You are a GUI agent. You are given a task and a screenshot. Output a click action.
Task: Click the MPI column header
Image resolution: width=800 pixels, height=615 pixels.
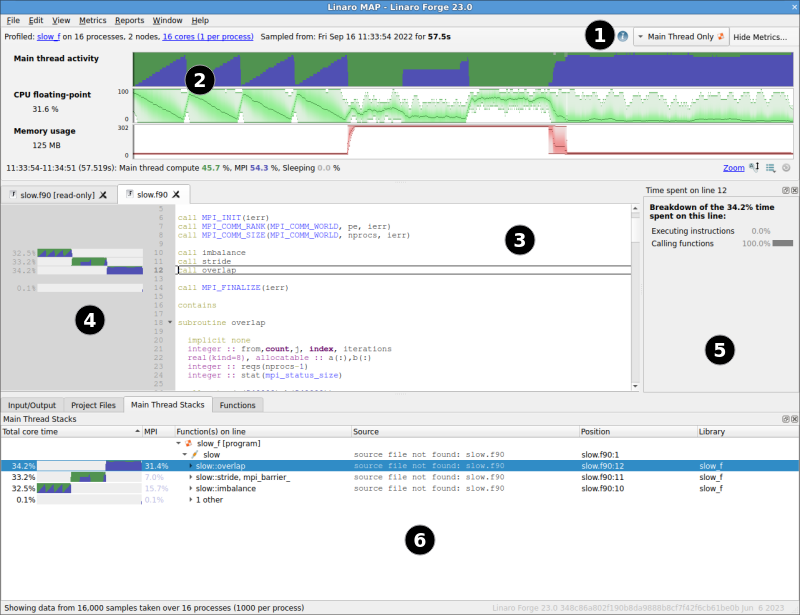[x=158, y=432]
